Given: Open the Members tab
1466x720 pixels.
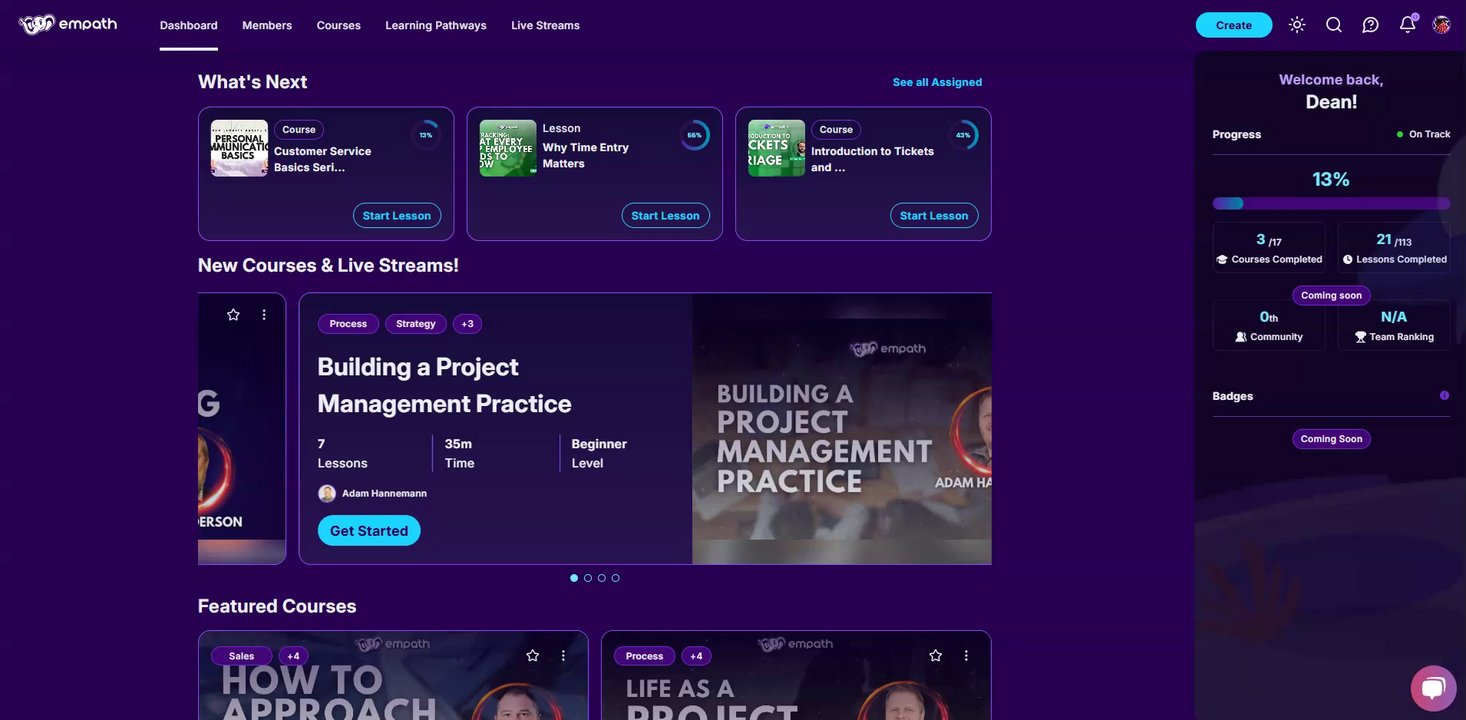Looking at the screenshot, I should (x=267, y=25).
